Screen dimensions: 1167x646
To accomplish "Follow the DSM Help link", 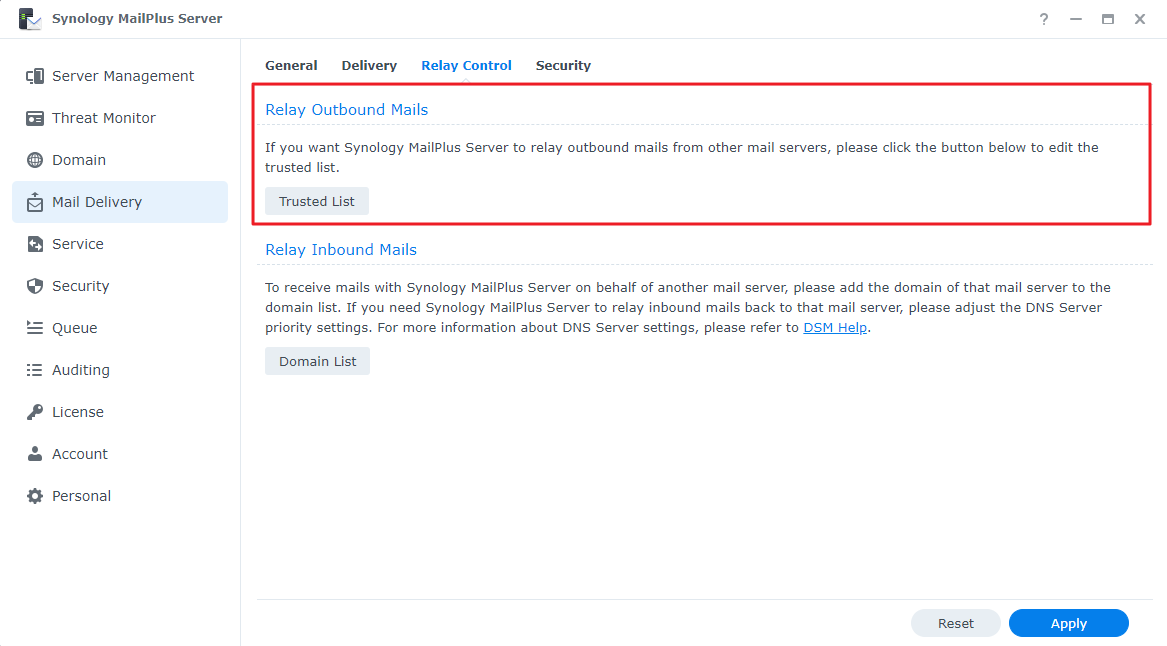I will pos(835,327).
